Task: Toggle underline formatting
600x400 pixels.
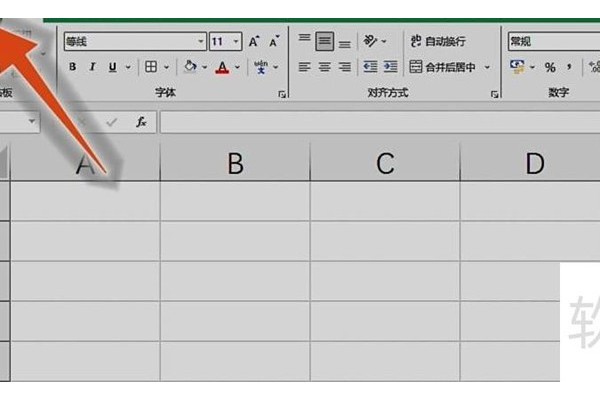Action: 112,67
